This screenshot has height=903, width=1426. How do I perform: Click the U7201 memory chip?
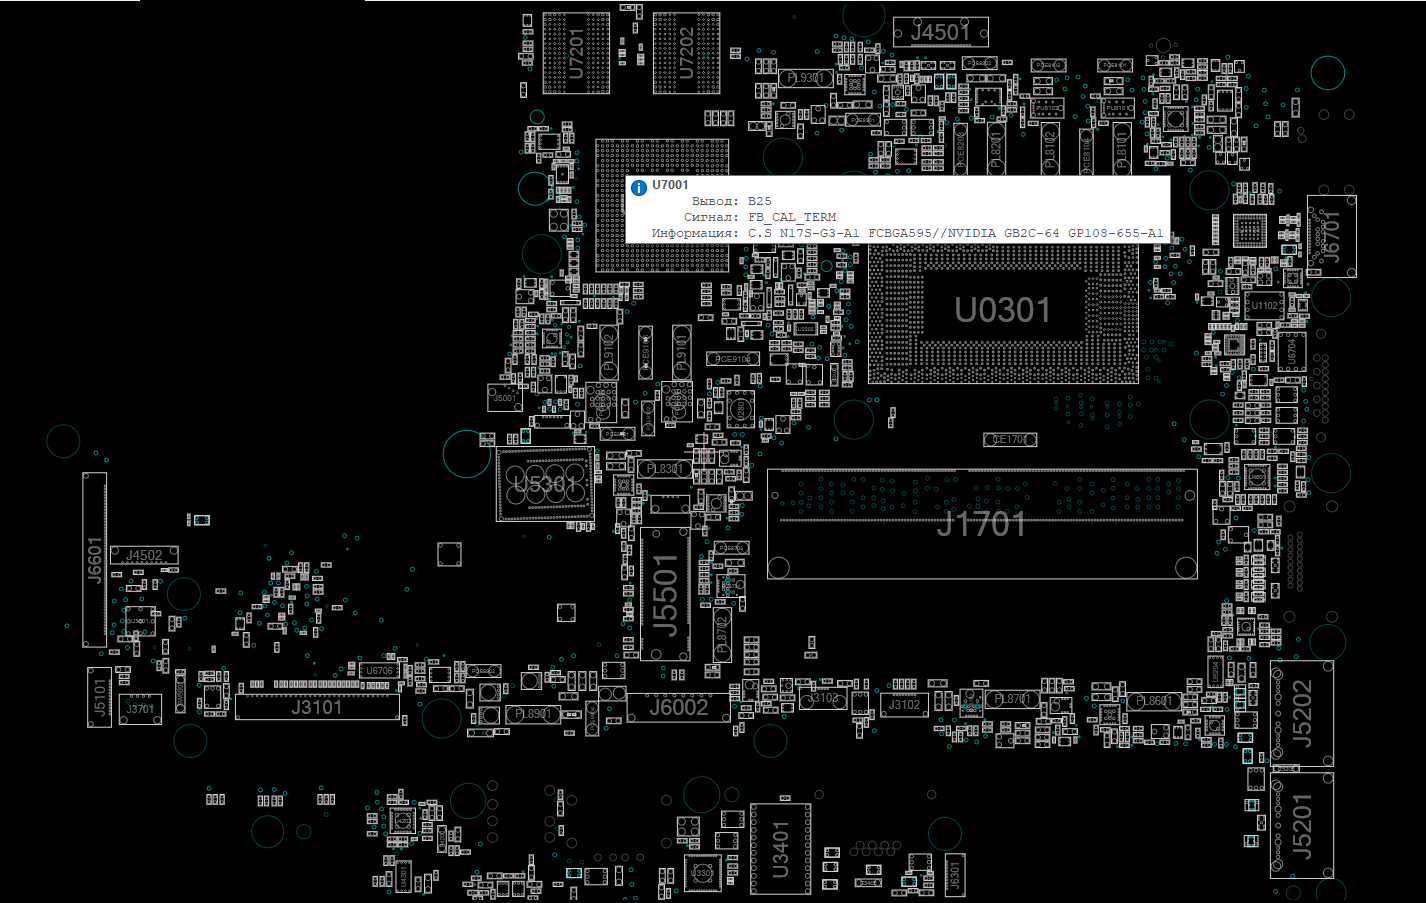[576, 54]
